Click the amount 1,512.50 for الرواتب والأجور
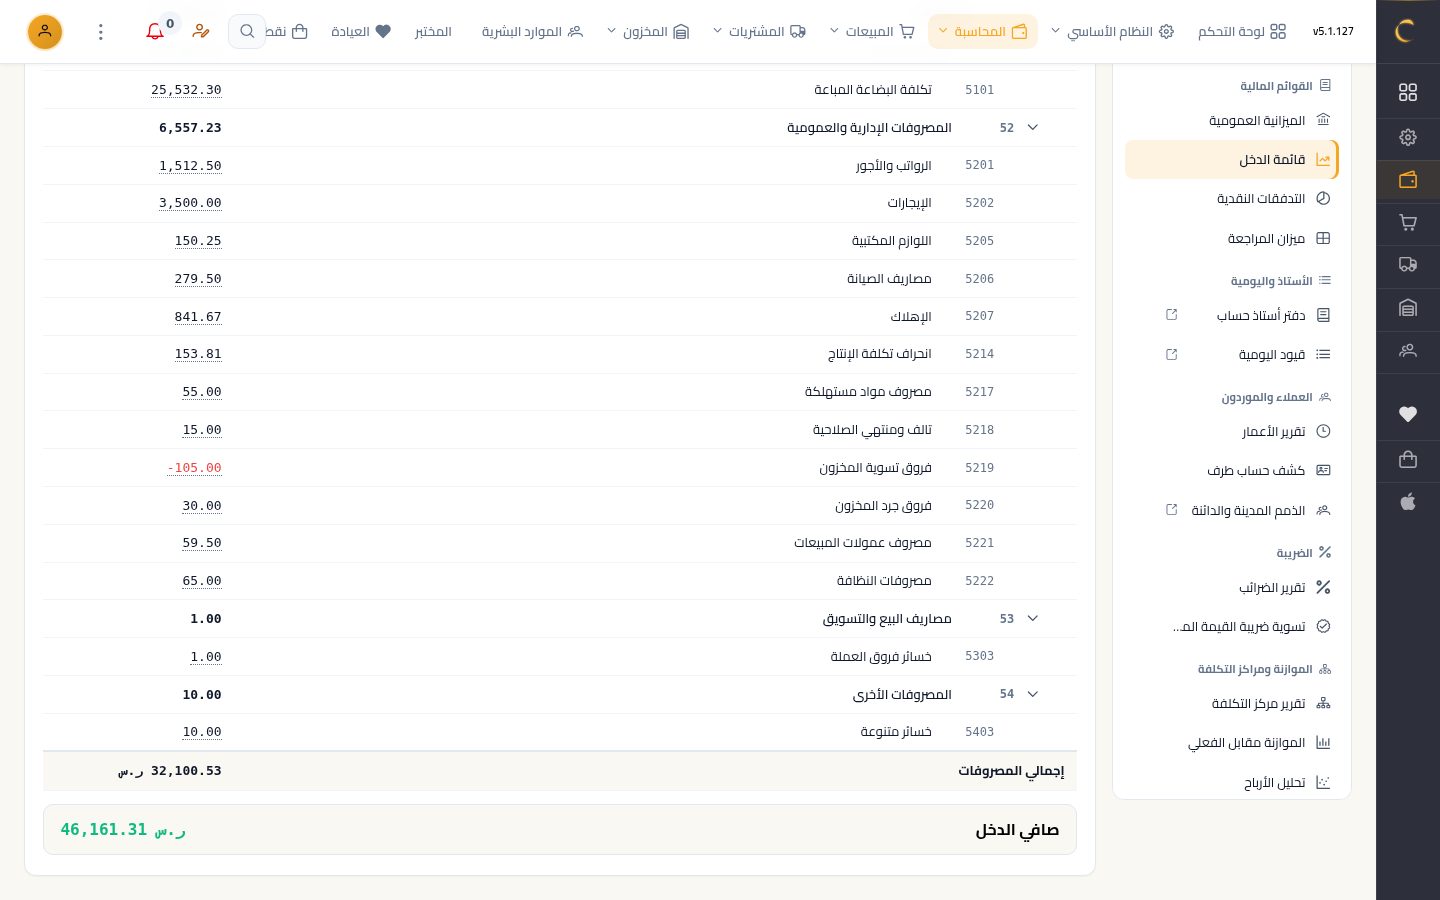This screenshot has width=1440, height=900. [x=190, y=166]
